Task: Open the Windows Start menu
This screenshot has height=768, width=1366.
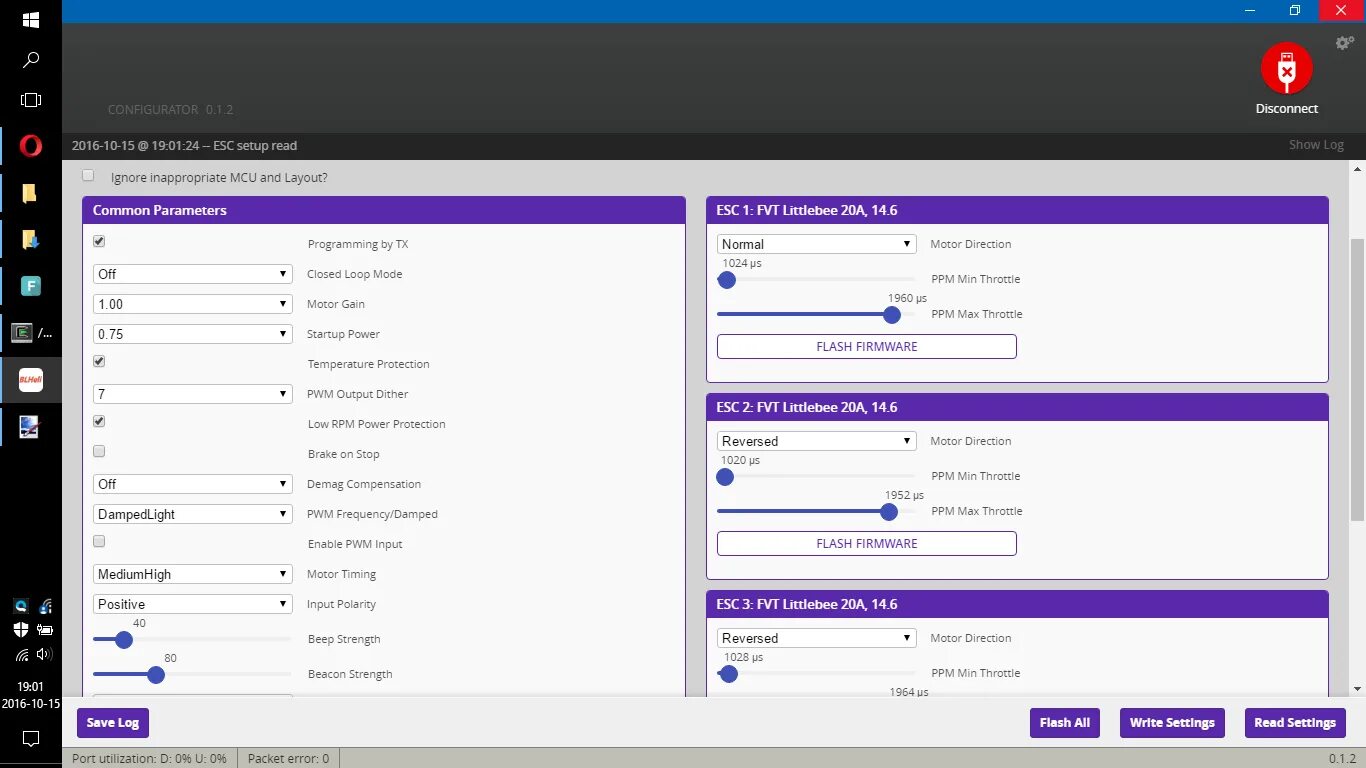Action: pyautogui.click(x=31, y=20)
